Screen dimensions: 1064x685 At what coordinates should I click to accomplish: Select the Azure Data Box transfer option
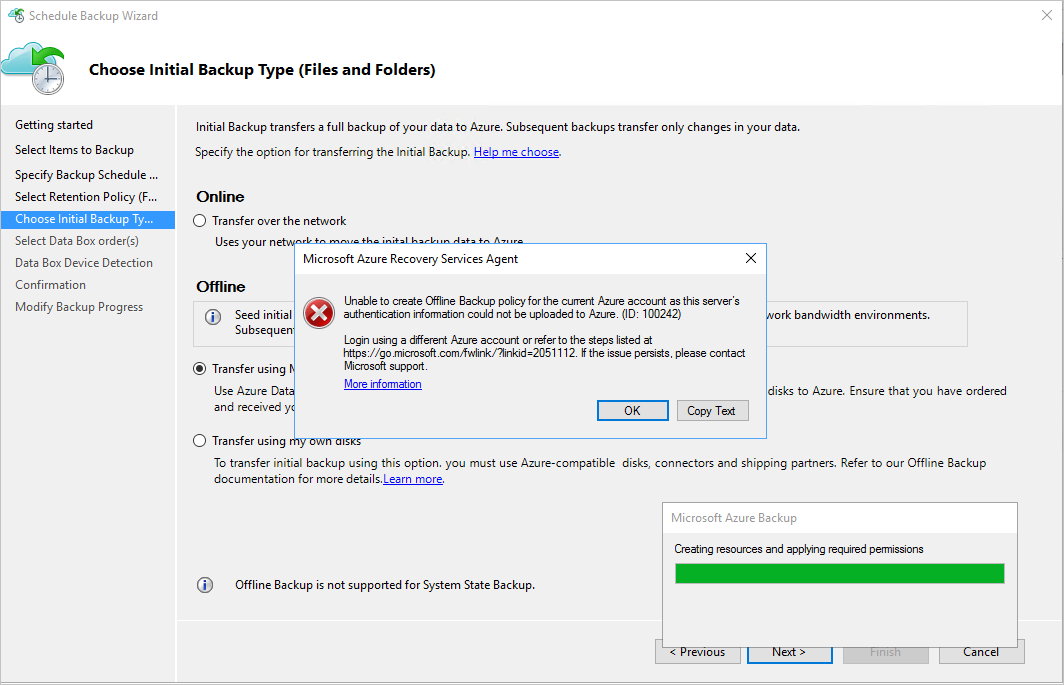(199, 368)
